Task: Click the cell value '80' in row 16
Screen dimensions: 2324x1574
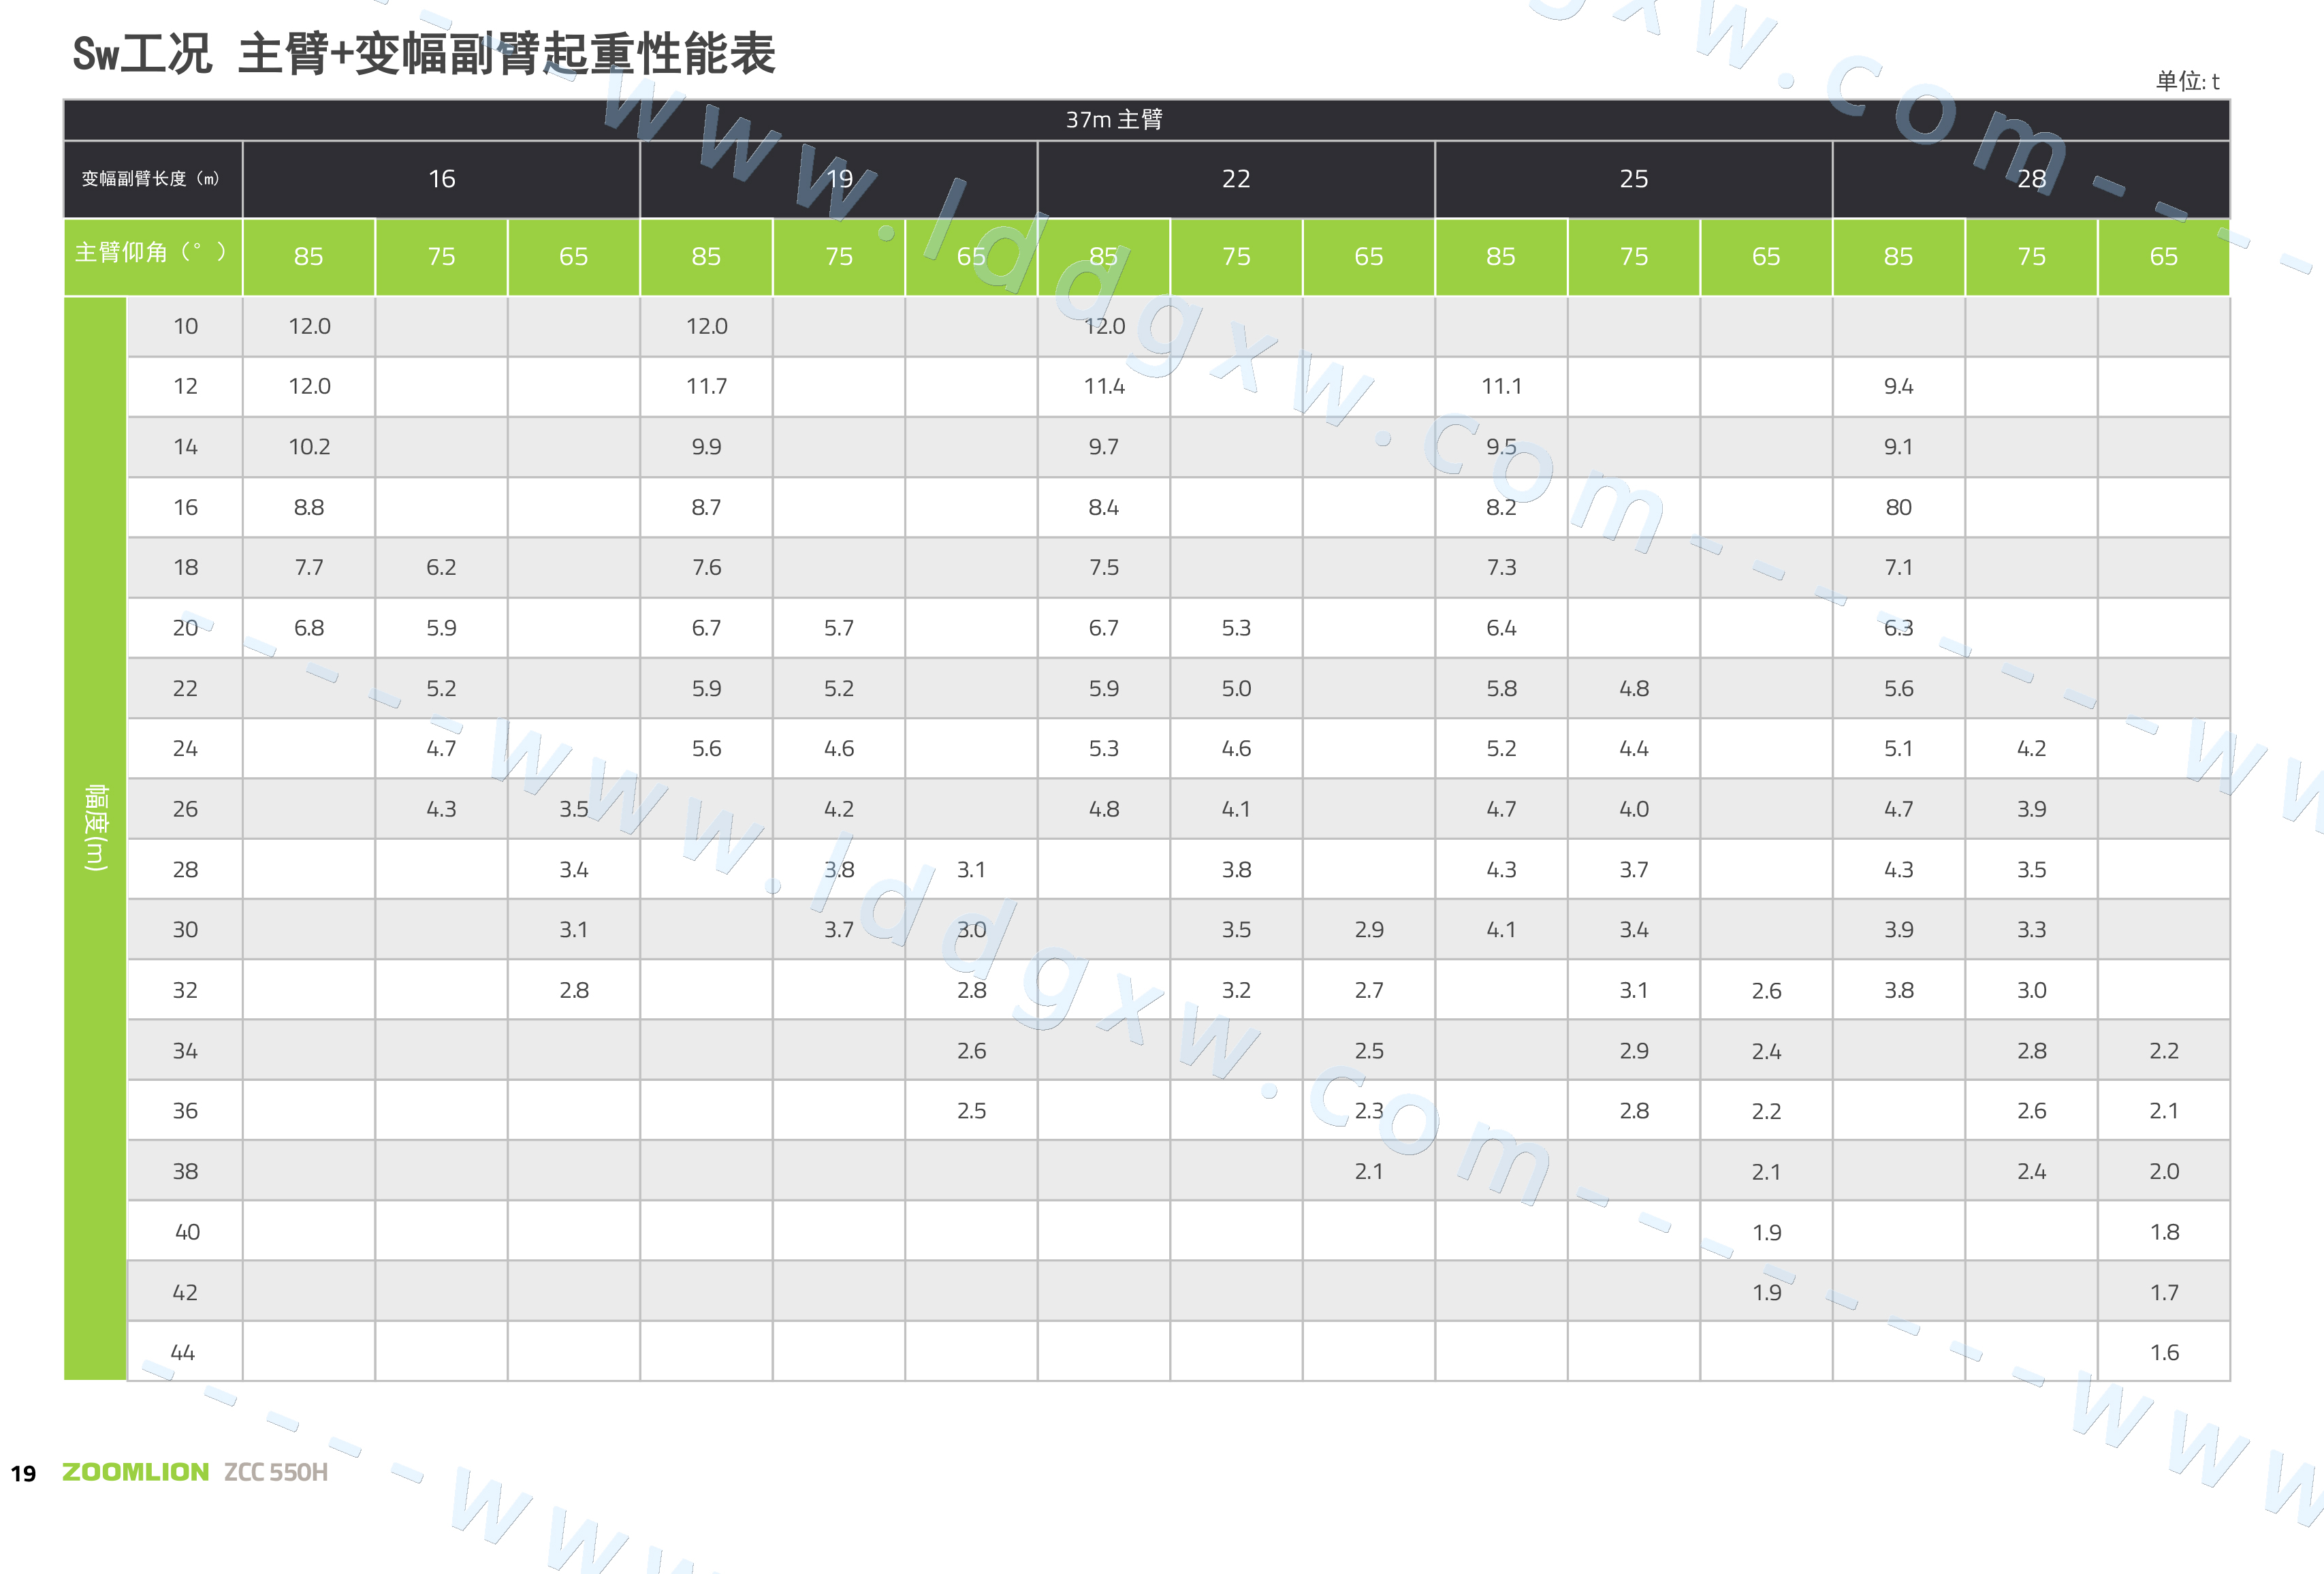Action: 1898,507
